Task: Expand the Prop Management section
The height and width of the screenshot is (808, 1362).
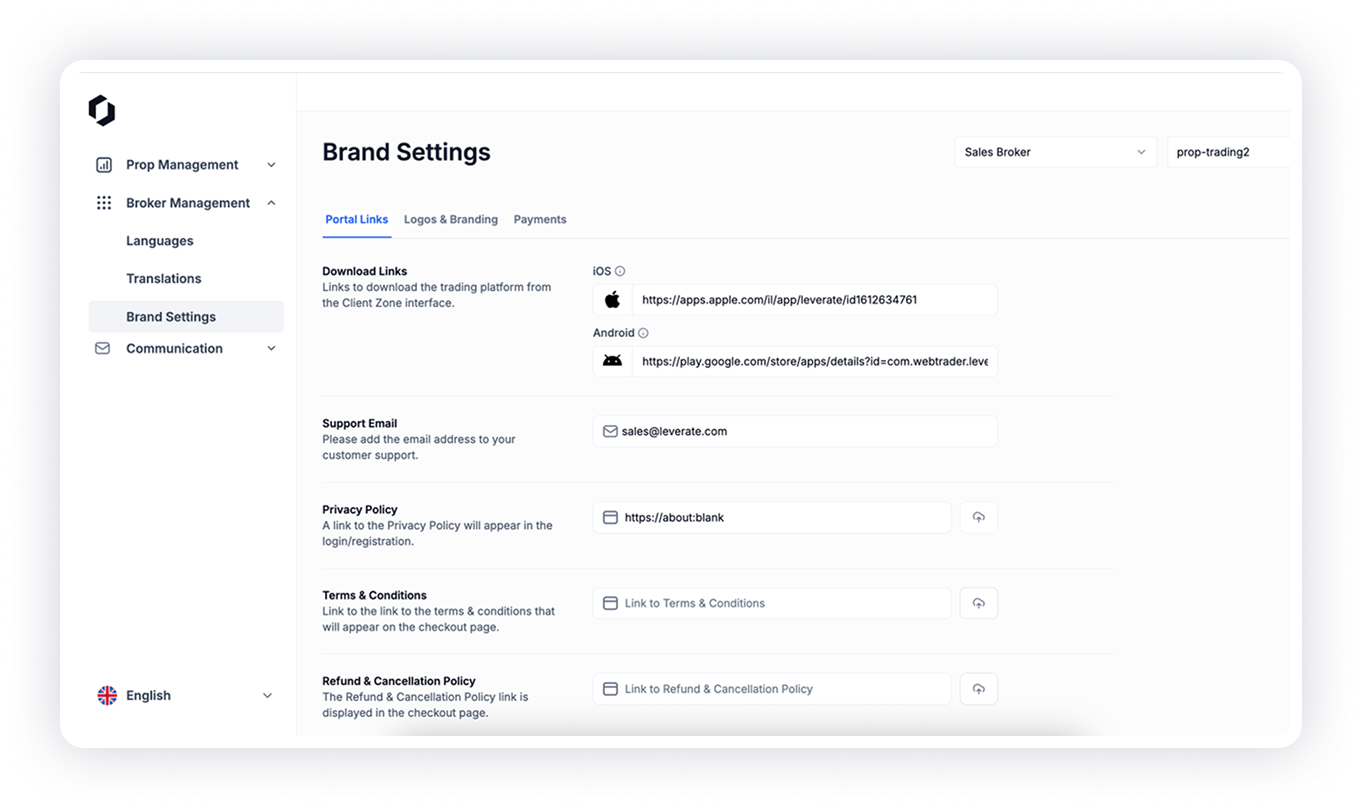Action: point(186,165)
